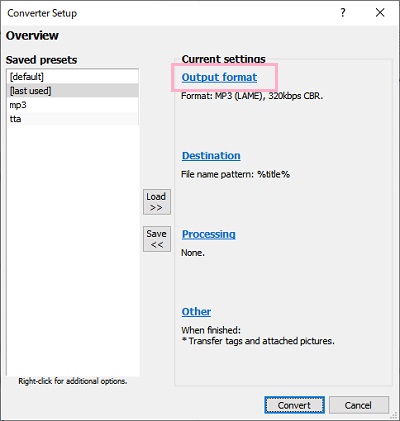Open the Destination settings link
The image size is (400, 421).
[211, 156]
